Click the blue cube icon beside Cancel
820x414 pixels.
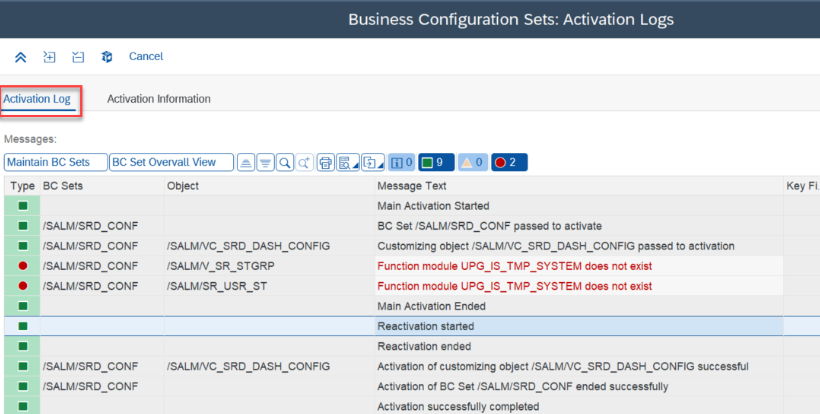[x=107, y=57]
